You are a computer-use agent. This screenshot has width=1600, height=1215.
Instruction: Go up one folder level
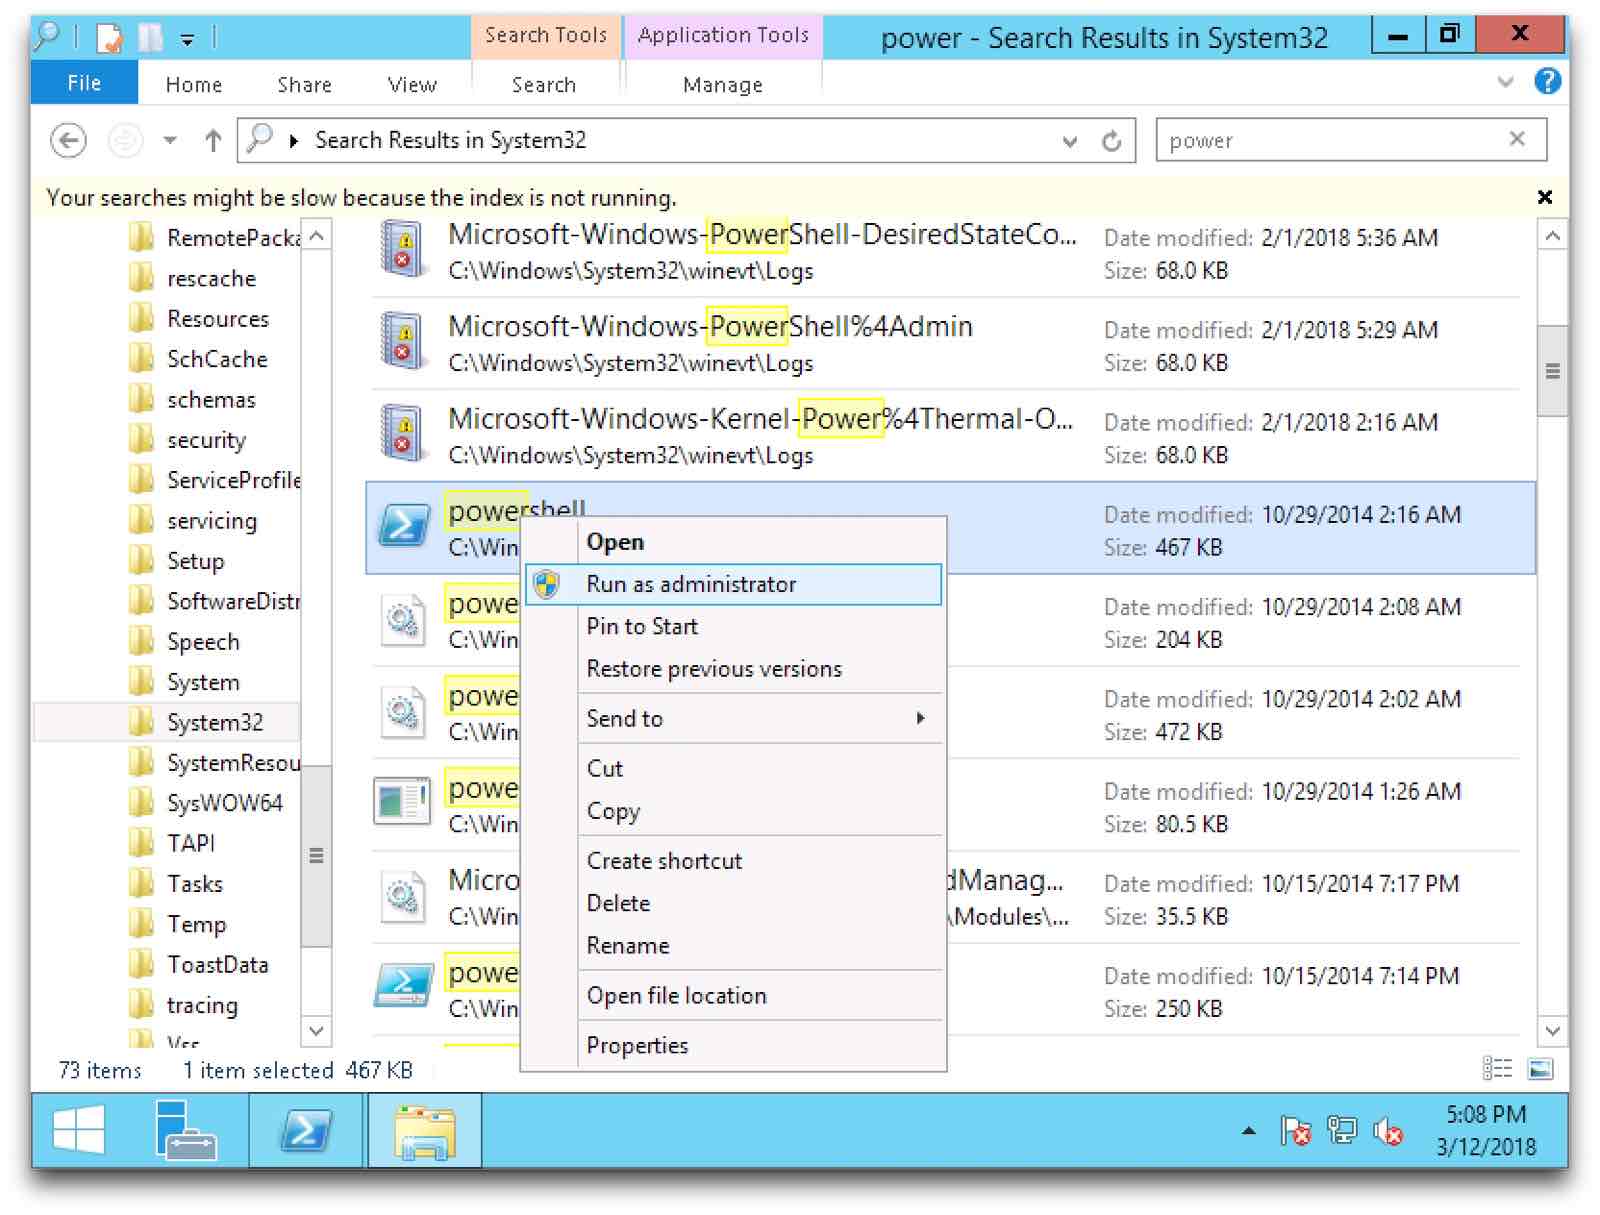213,141
